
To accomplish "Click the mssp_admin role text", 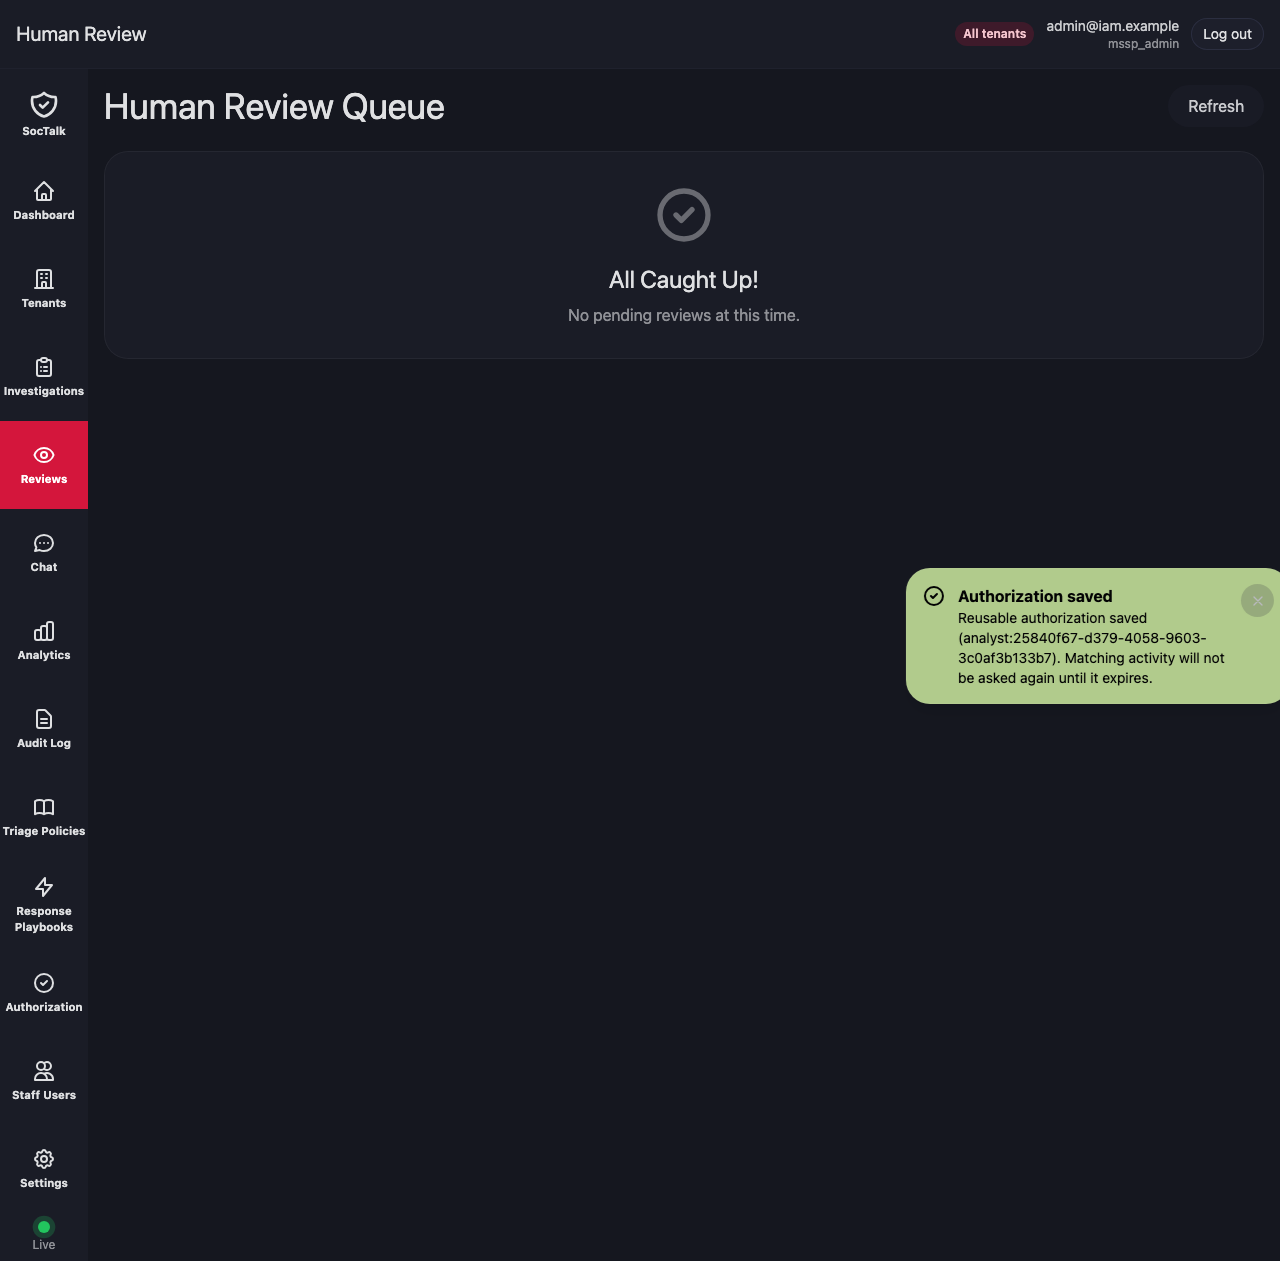I will pos(1143,44).
